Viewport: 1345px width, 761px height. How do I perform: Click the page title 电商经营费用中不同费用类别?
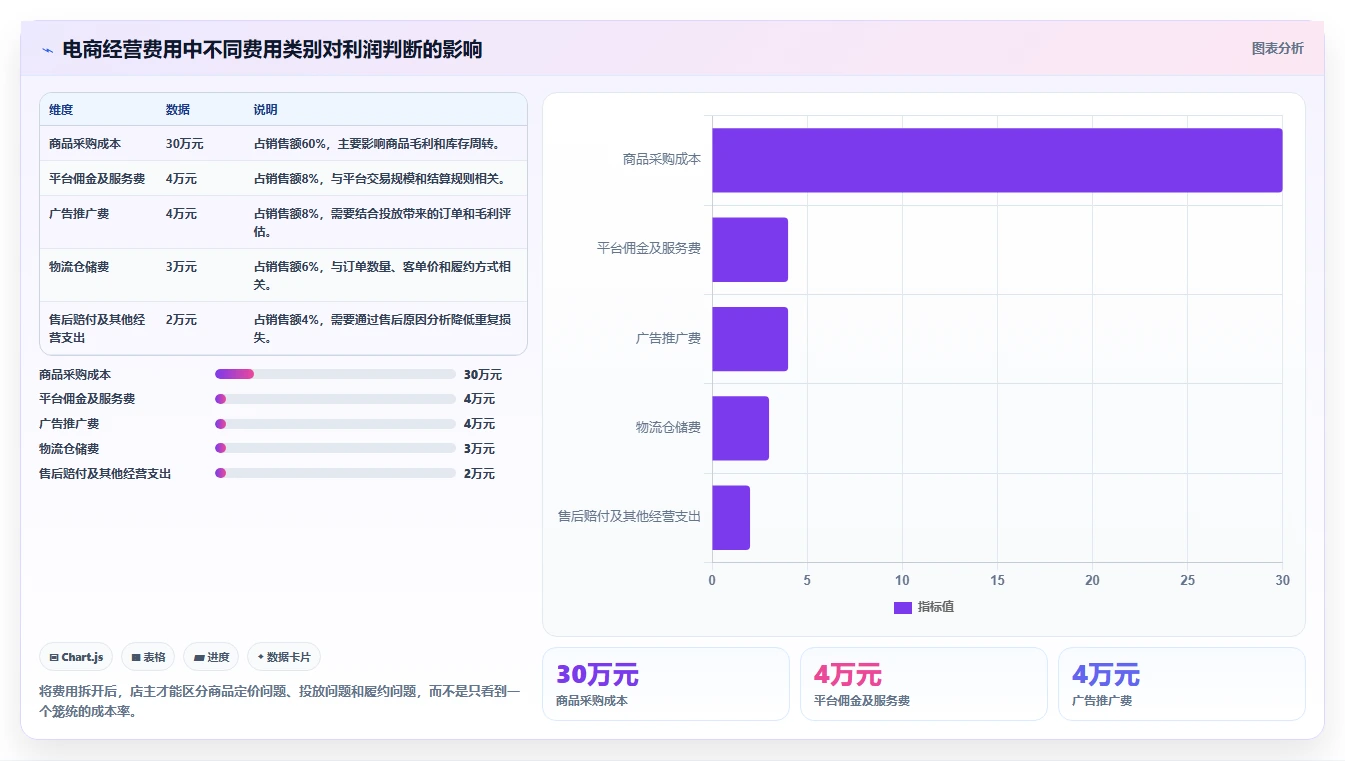(272, 49)
